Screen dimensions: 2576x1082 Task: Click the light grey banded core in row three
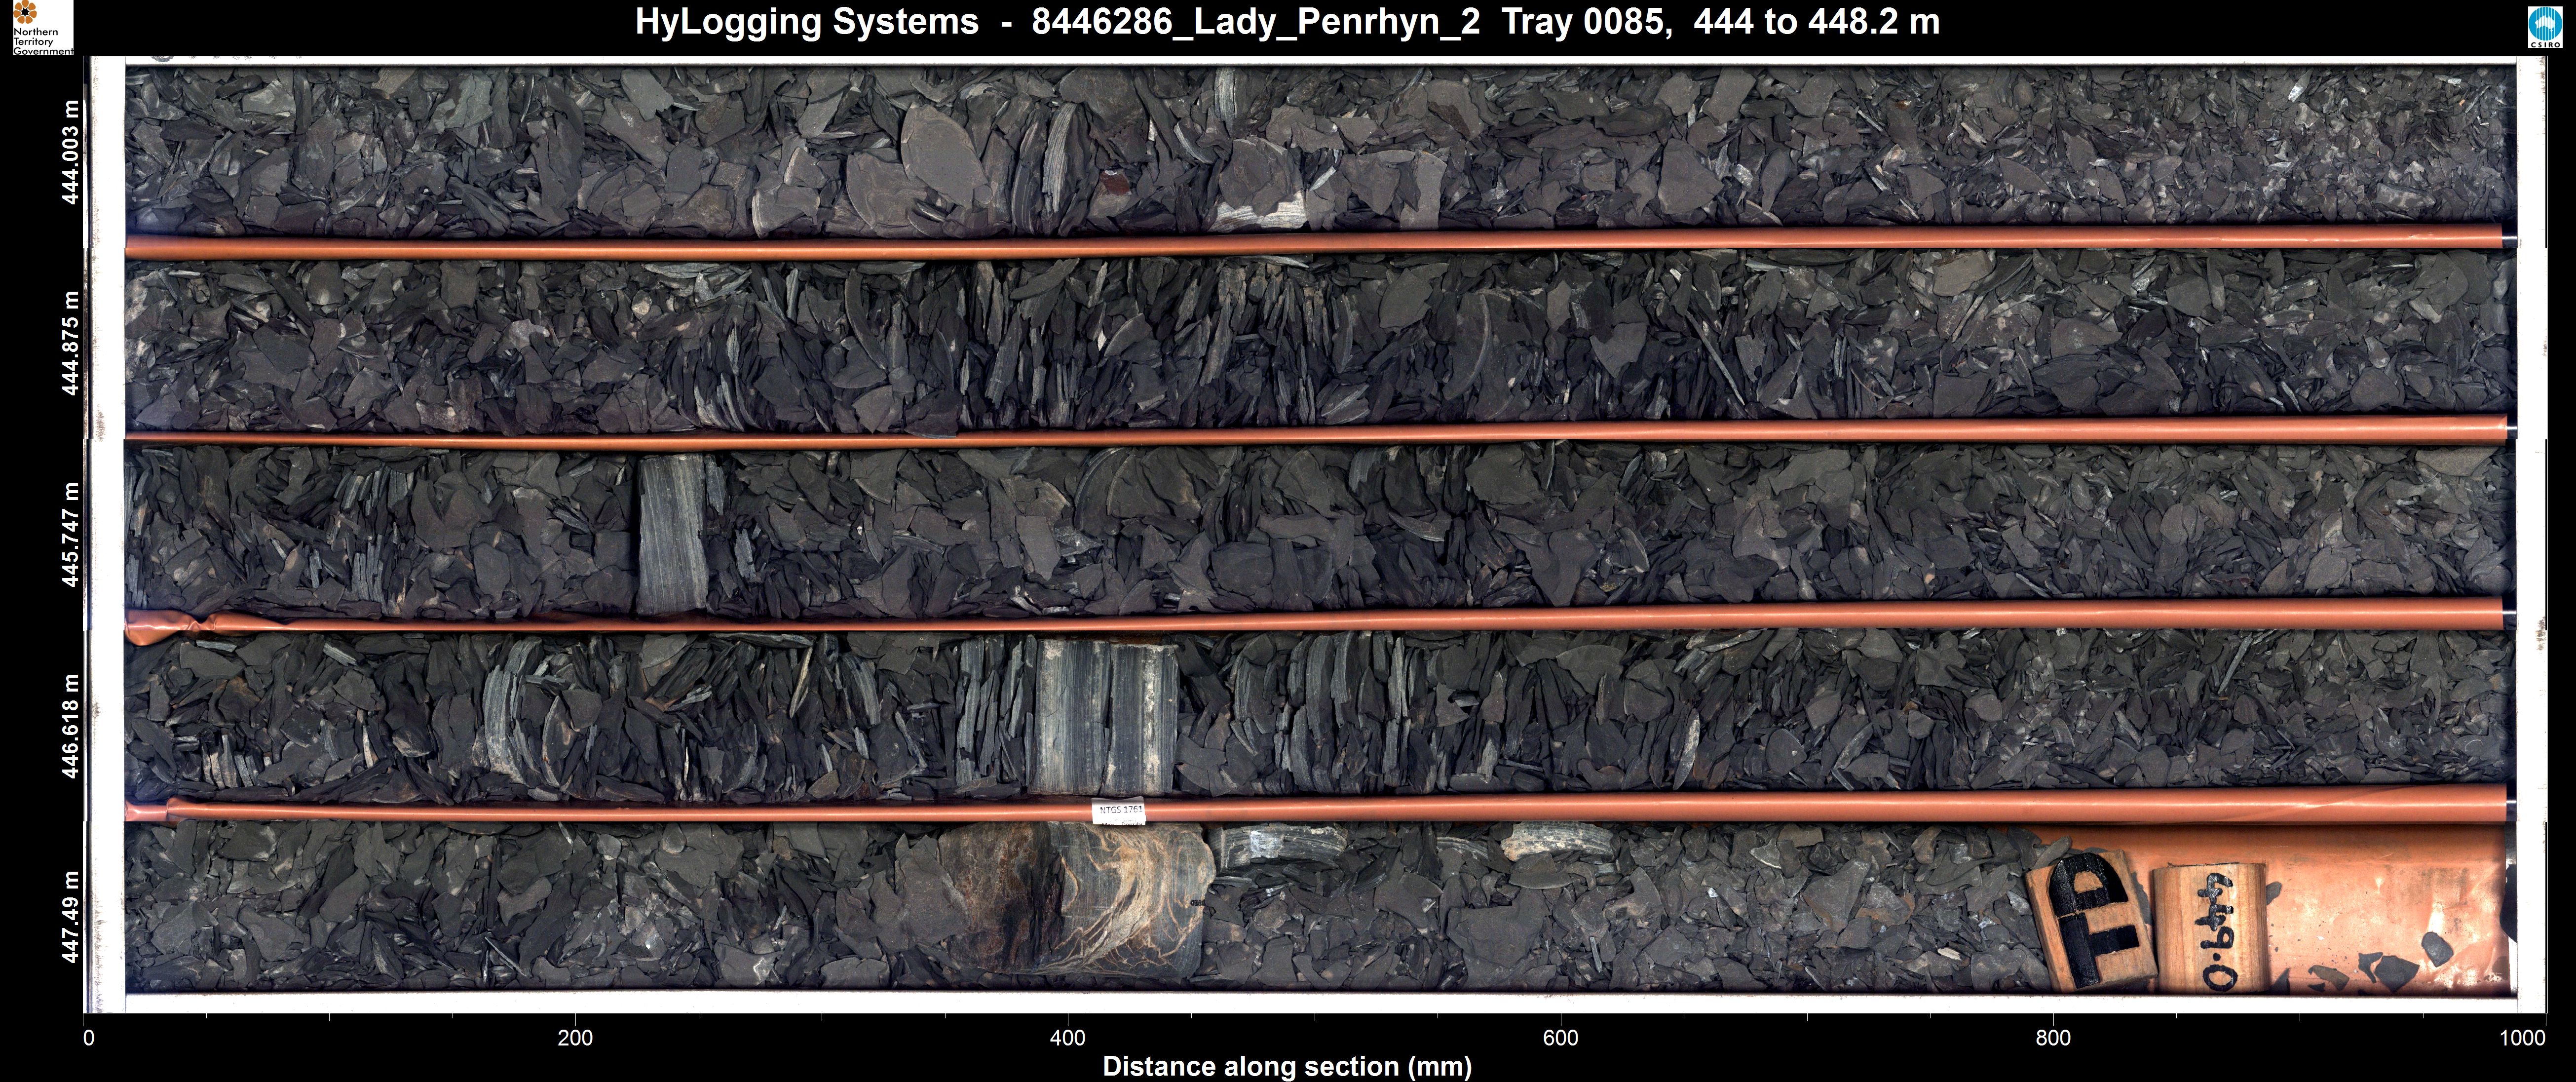[x=673, y=534]
